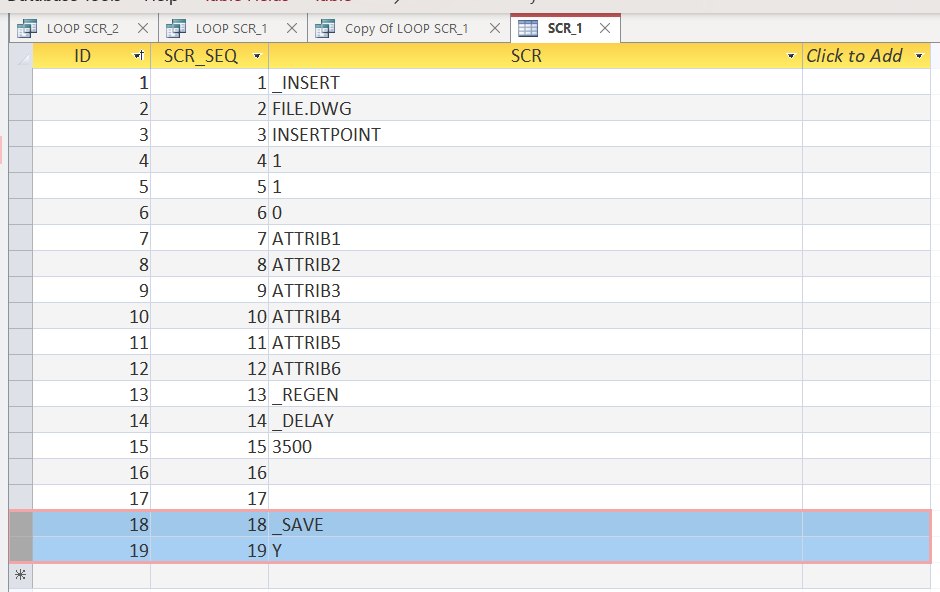
Task: Click the Click to Add column header
Action: click(866, 56)
